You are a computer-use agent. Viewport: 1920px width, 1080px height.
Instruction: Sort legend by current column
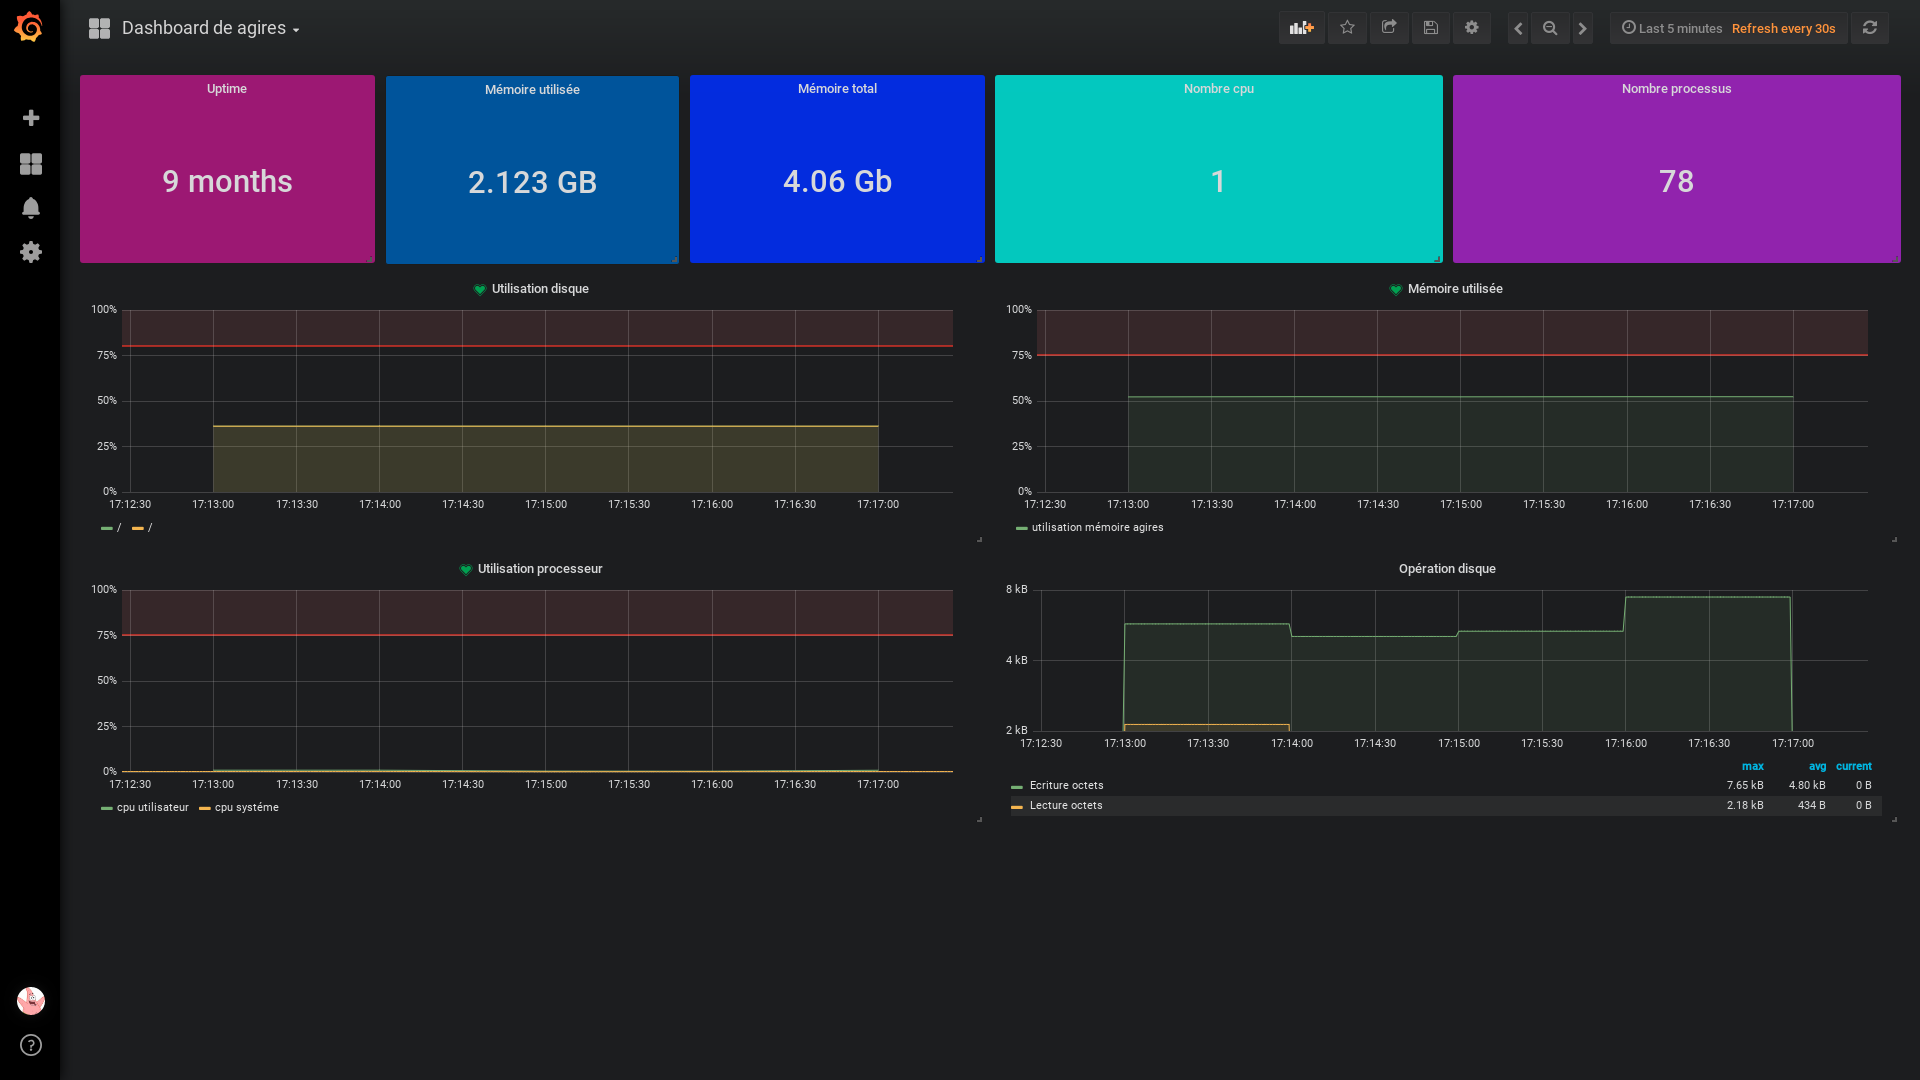click(x=1854, y=766)
